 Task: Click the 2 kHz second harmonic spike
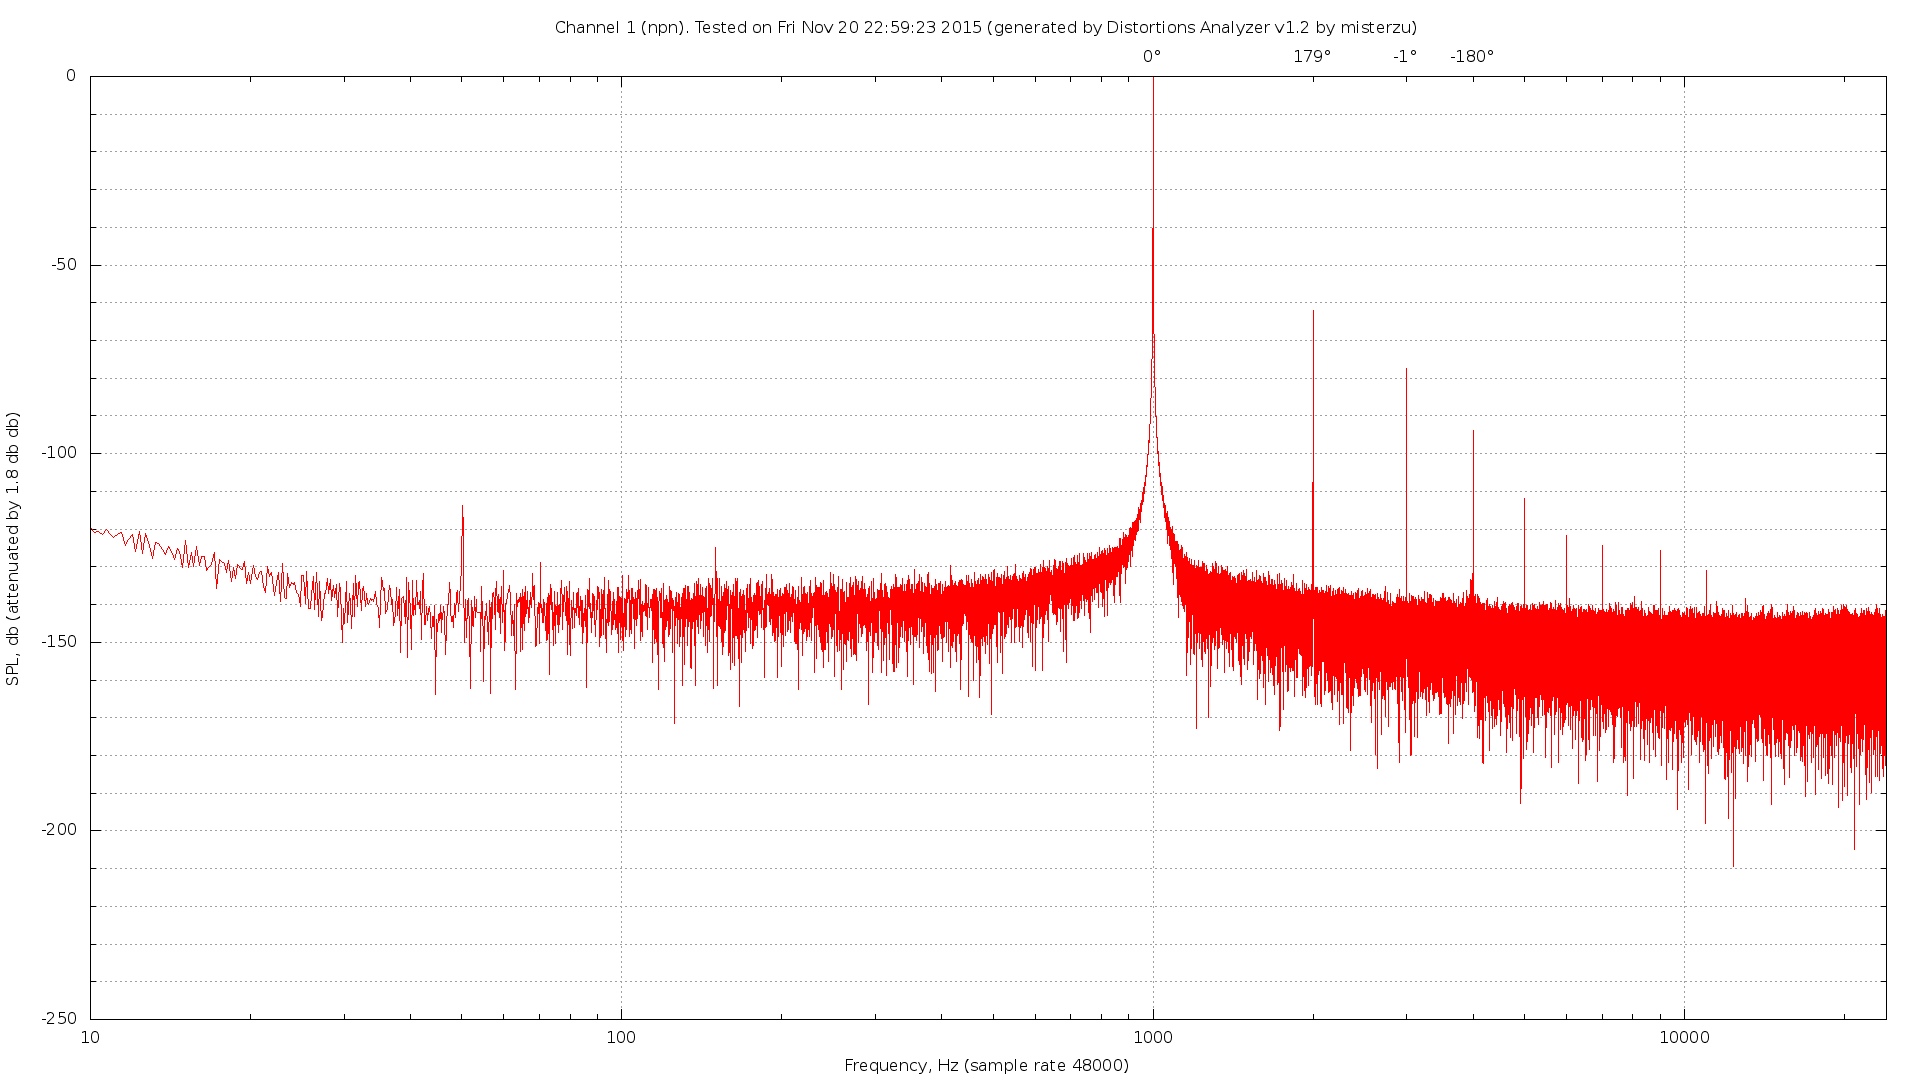tap(1313, 450)
